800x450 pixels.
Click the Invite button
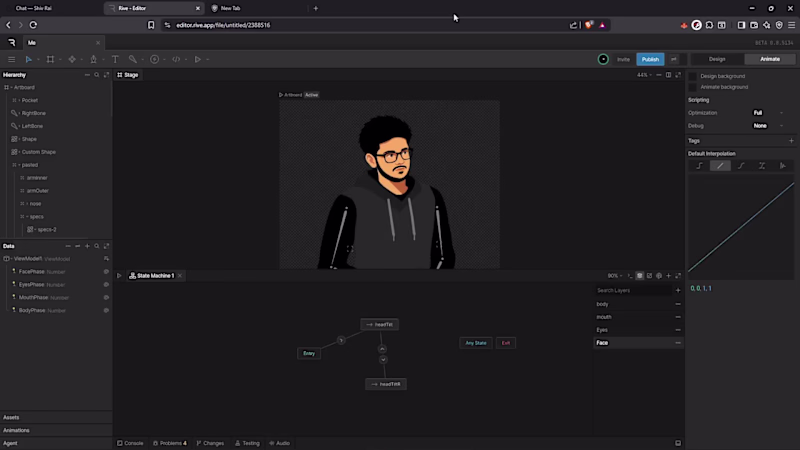pyautogui.click(x=623, y=59)
